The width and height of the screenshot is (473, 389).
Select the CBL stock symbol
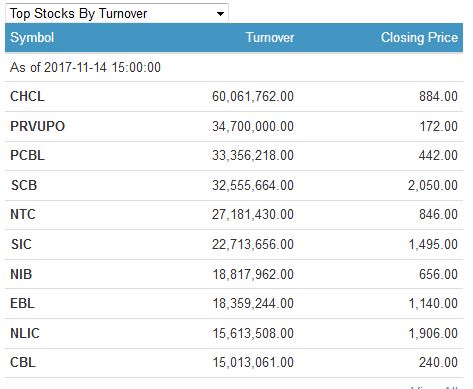(x=23, y=362)
